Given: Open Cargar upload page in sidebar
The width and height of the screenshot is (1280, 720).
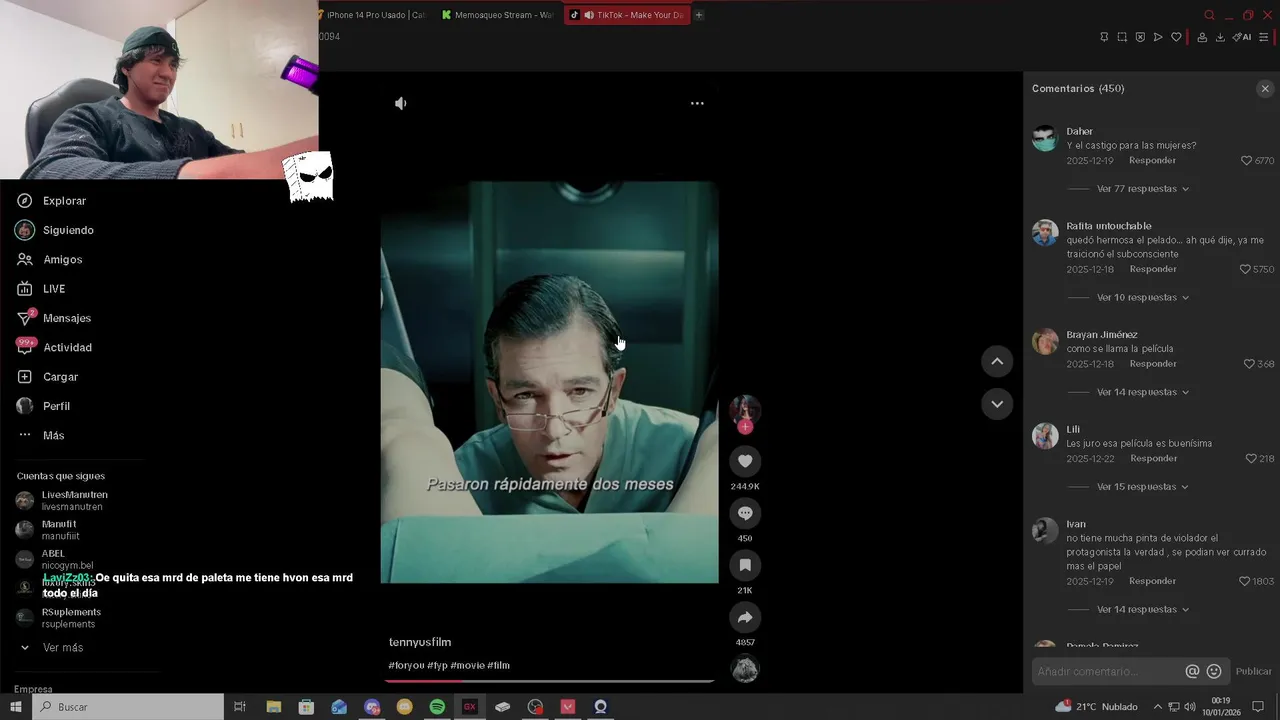Looking at the screenshot, I should click(48, 377).
